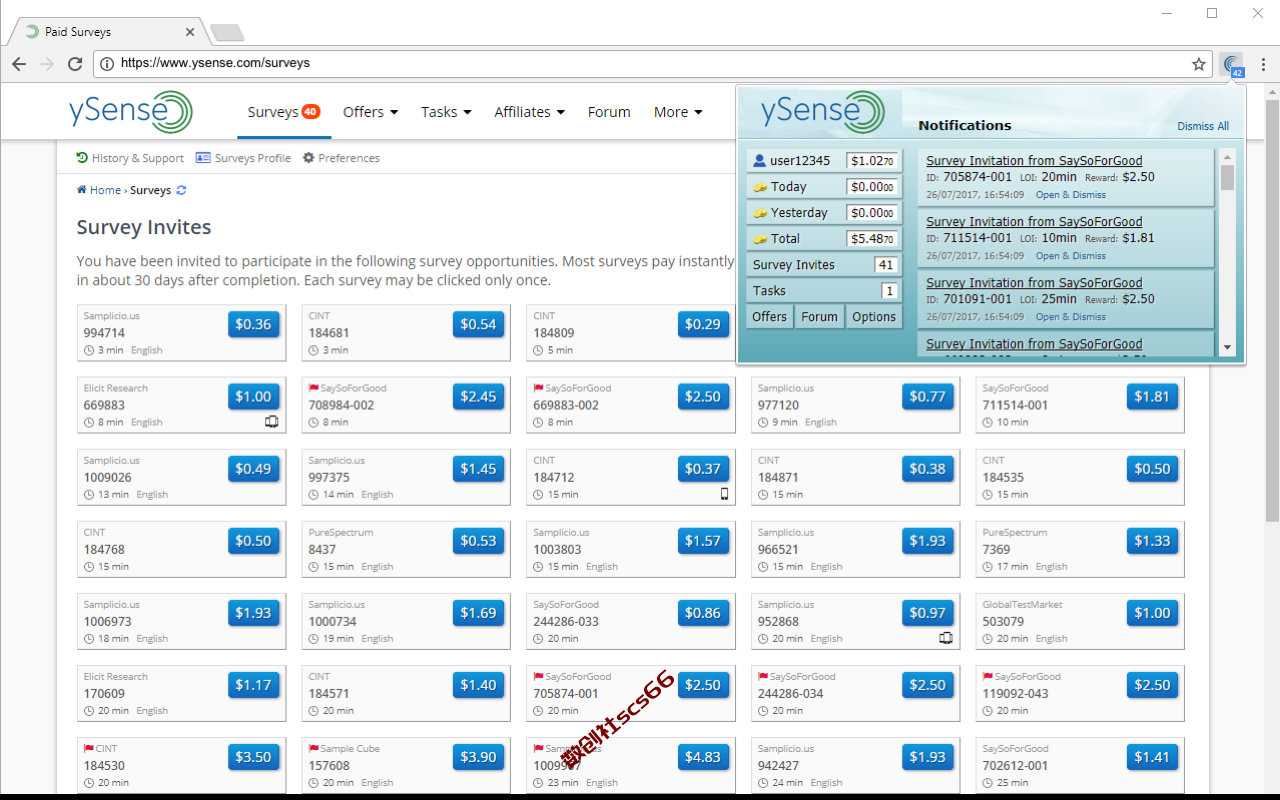Click the Forum button in extension popup
The width and height of the screenshot is (1280, 800).
(819, 317)
